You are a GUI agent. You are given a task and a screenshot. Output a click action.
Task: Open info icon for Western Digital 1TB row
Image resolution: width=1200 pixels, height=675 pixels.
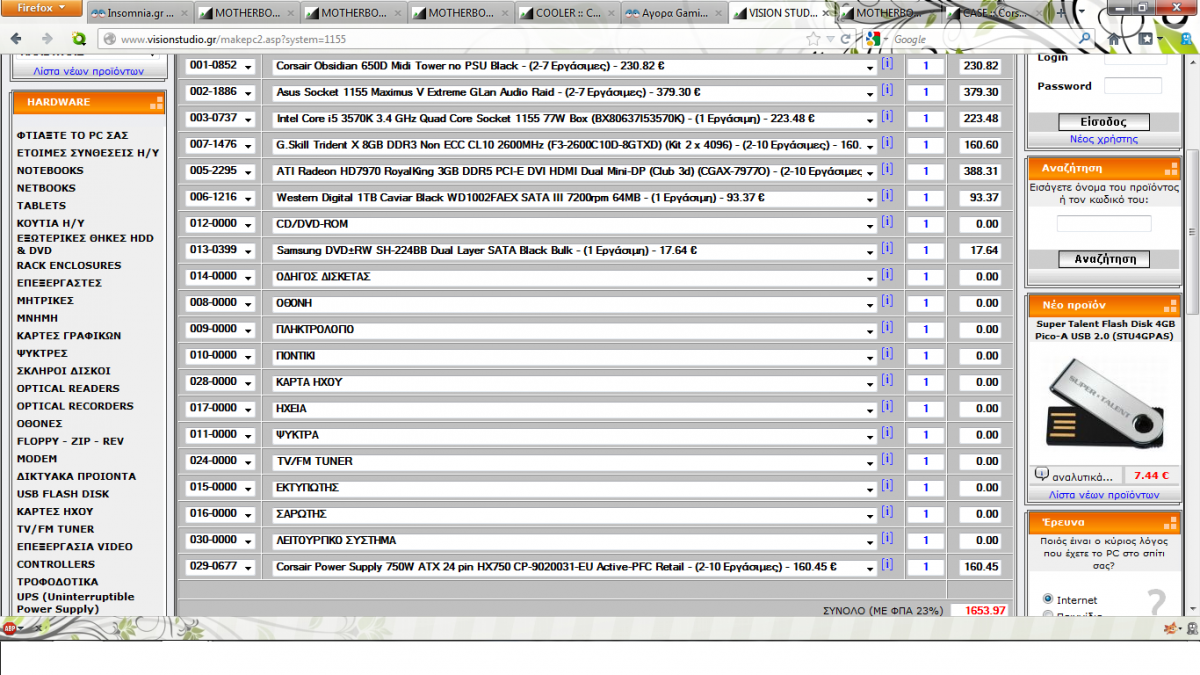pos(886,196)
